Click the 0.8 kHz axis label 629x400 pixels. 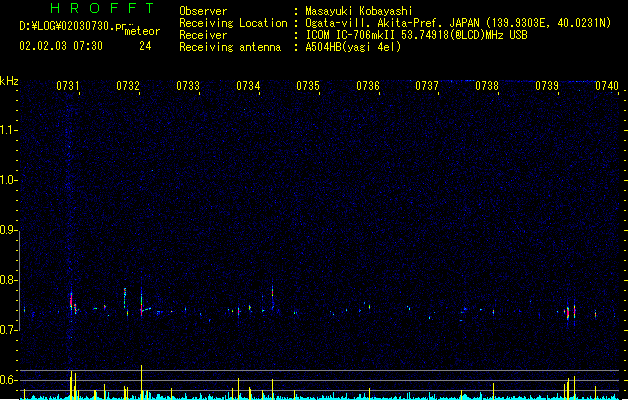pyautogui.click(x=9, y=280)
